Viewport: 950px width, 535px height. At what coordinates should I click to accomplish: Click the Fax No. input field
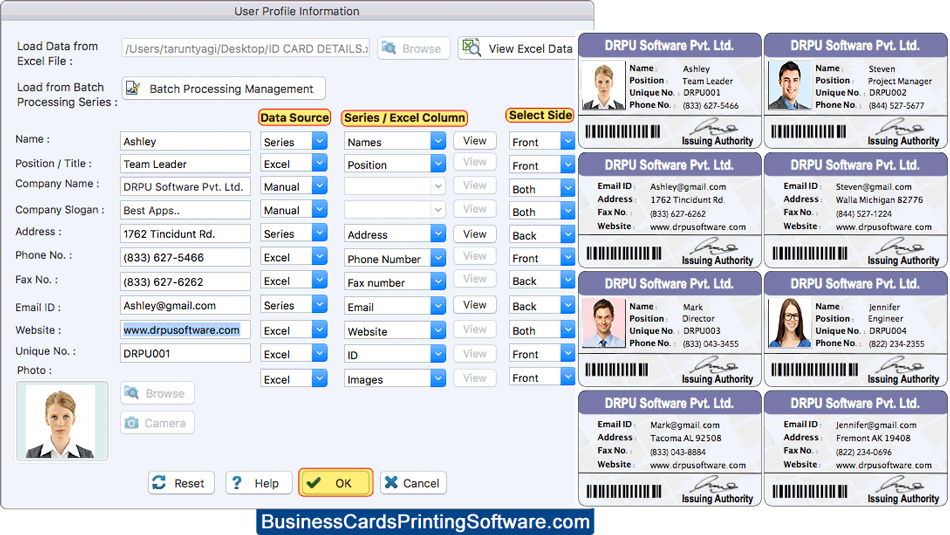[x=185, y=281]
